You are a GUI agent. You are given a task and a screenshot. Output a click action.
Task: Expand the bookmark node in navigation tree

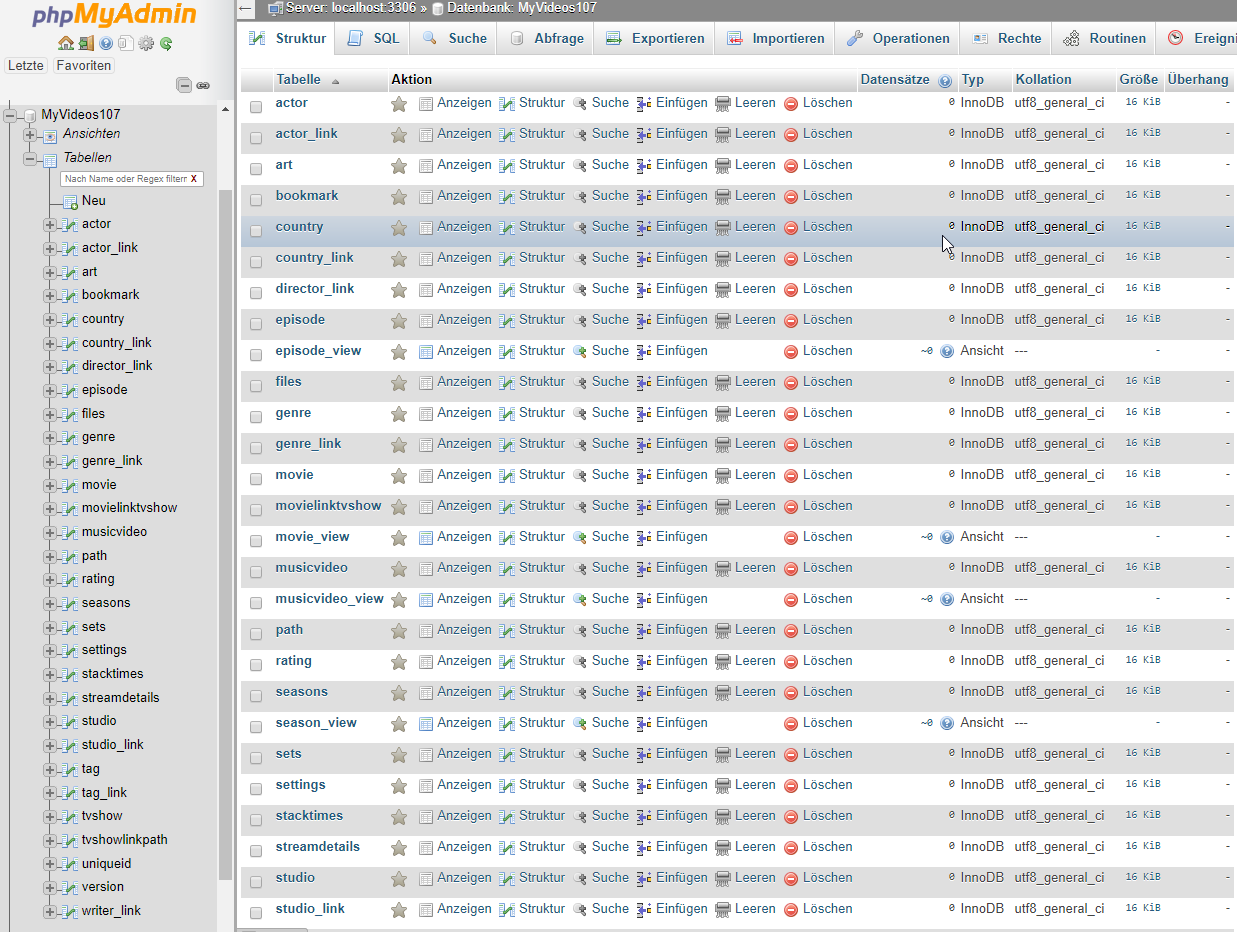pos(49,296)
